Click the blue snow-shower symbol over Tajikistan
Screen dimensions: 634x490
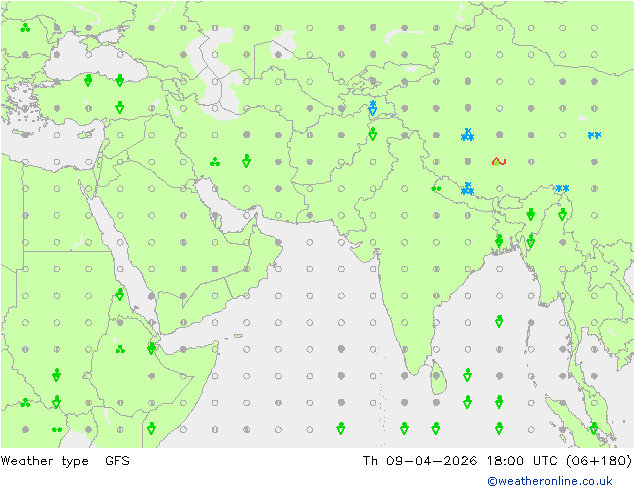pos(373,108)
